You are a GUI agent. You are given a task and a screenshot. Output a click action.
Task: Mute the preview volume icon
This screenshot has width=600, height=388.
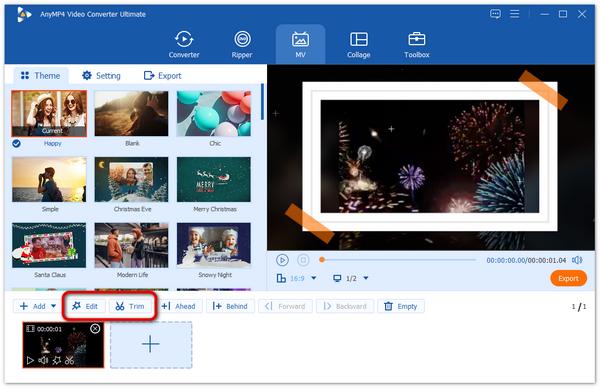[x=577, y=260]
